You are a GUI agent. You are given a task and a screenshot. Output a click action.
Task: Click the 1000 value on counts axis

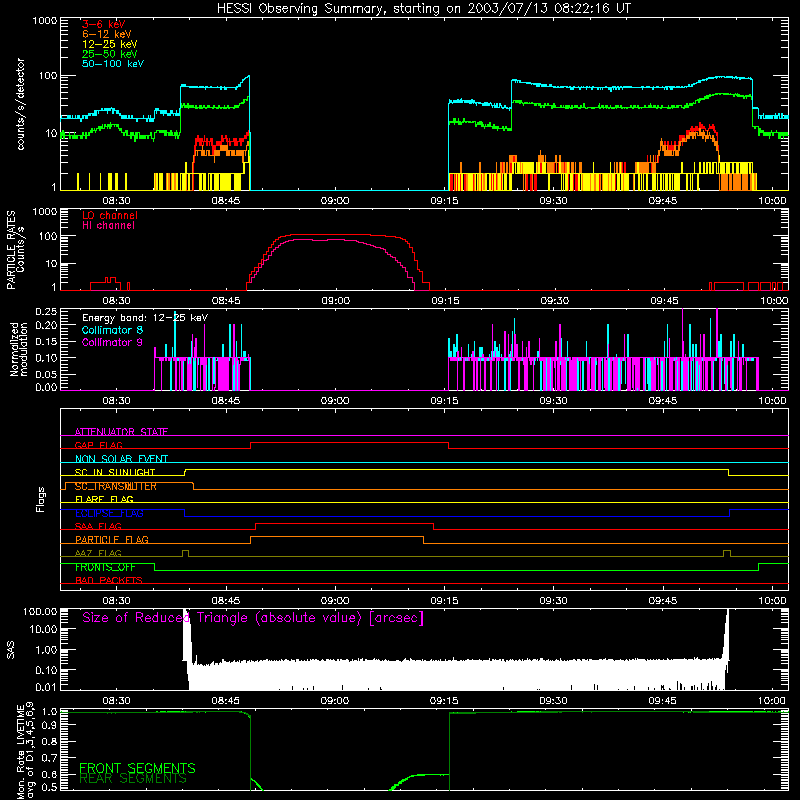45,21
